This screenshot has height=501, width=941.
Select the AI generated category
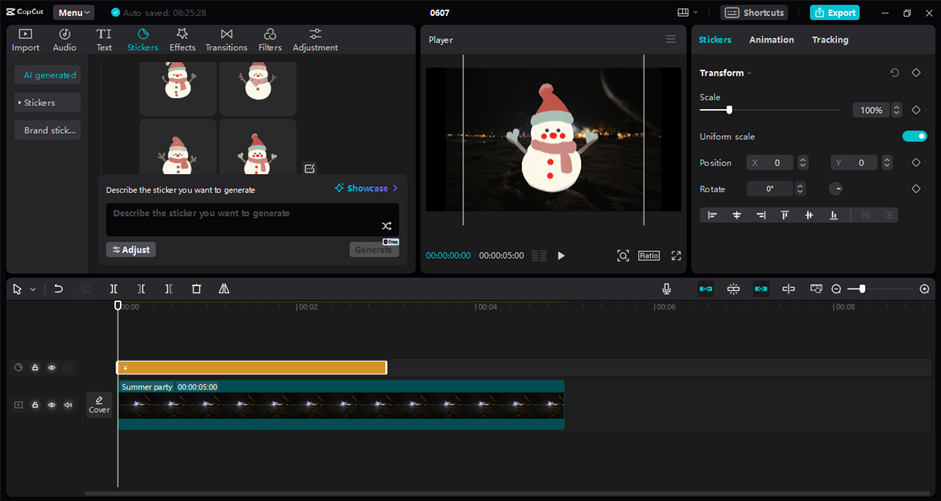pos(47,75)
